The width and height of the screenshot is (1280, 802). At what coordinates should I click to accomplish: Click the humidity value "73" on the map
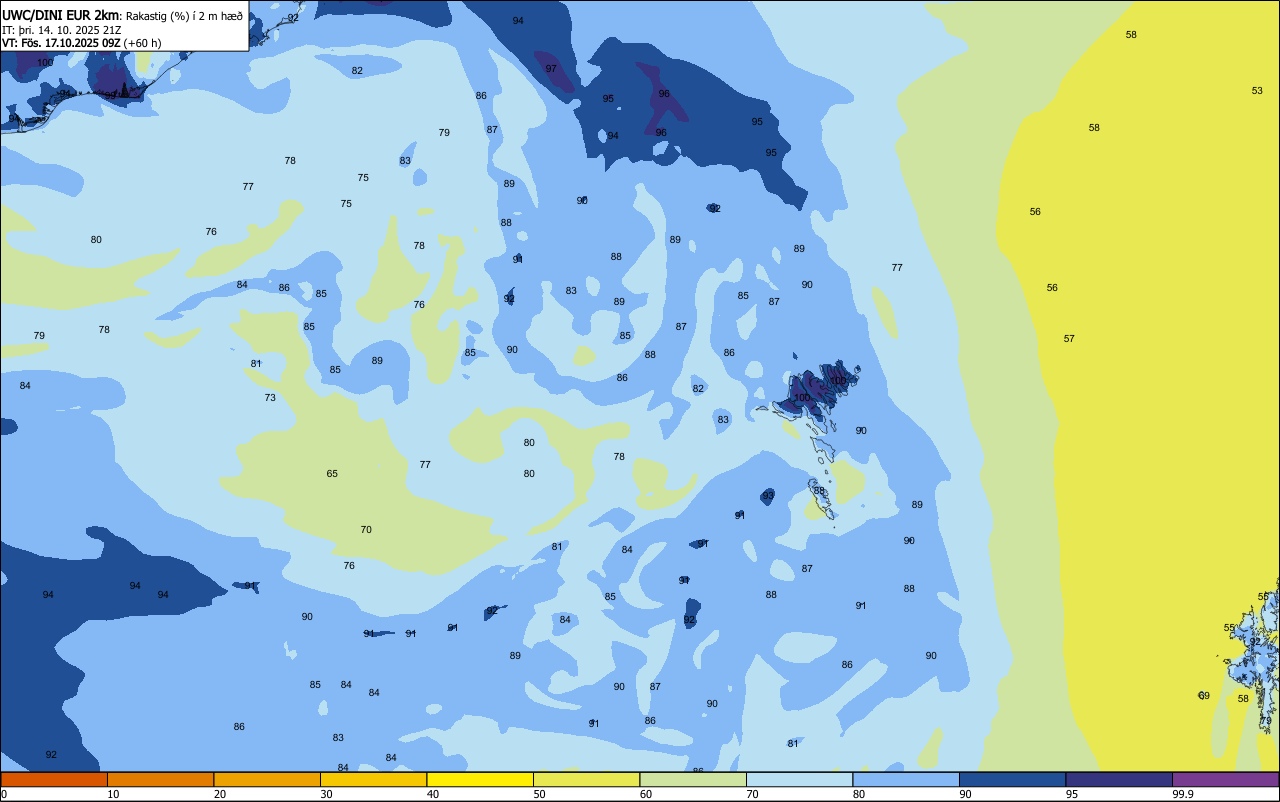pyautogui.click(x=270, y=398)
